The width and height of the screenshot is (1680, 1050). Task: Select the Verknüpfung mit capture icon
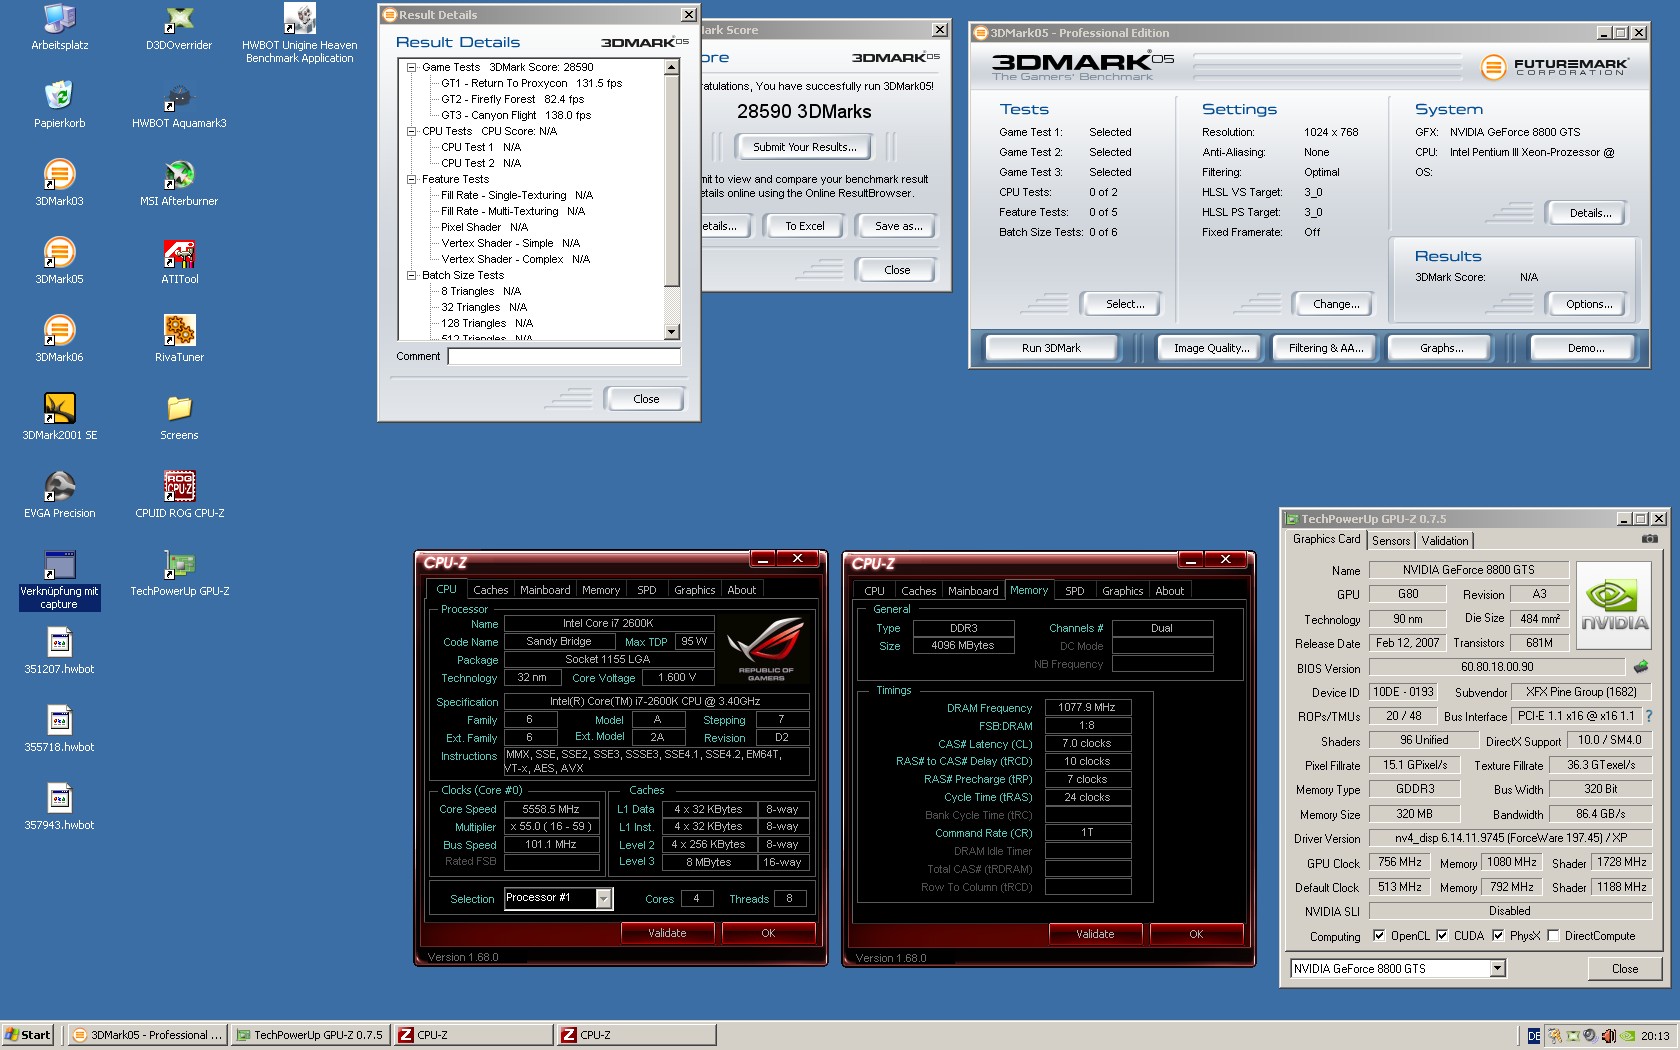click(60, 564)
